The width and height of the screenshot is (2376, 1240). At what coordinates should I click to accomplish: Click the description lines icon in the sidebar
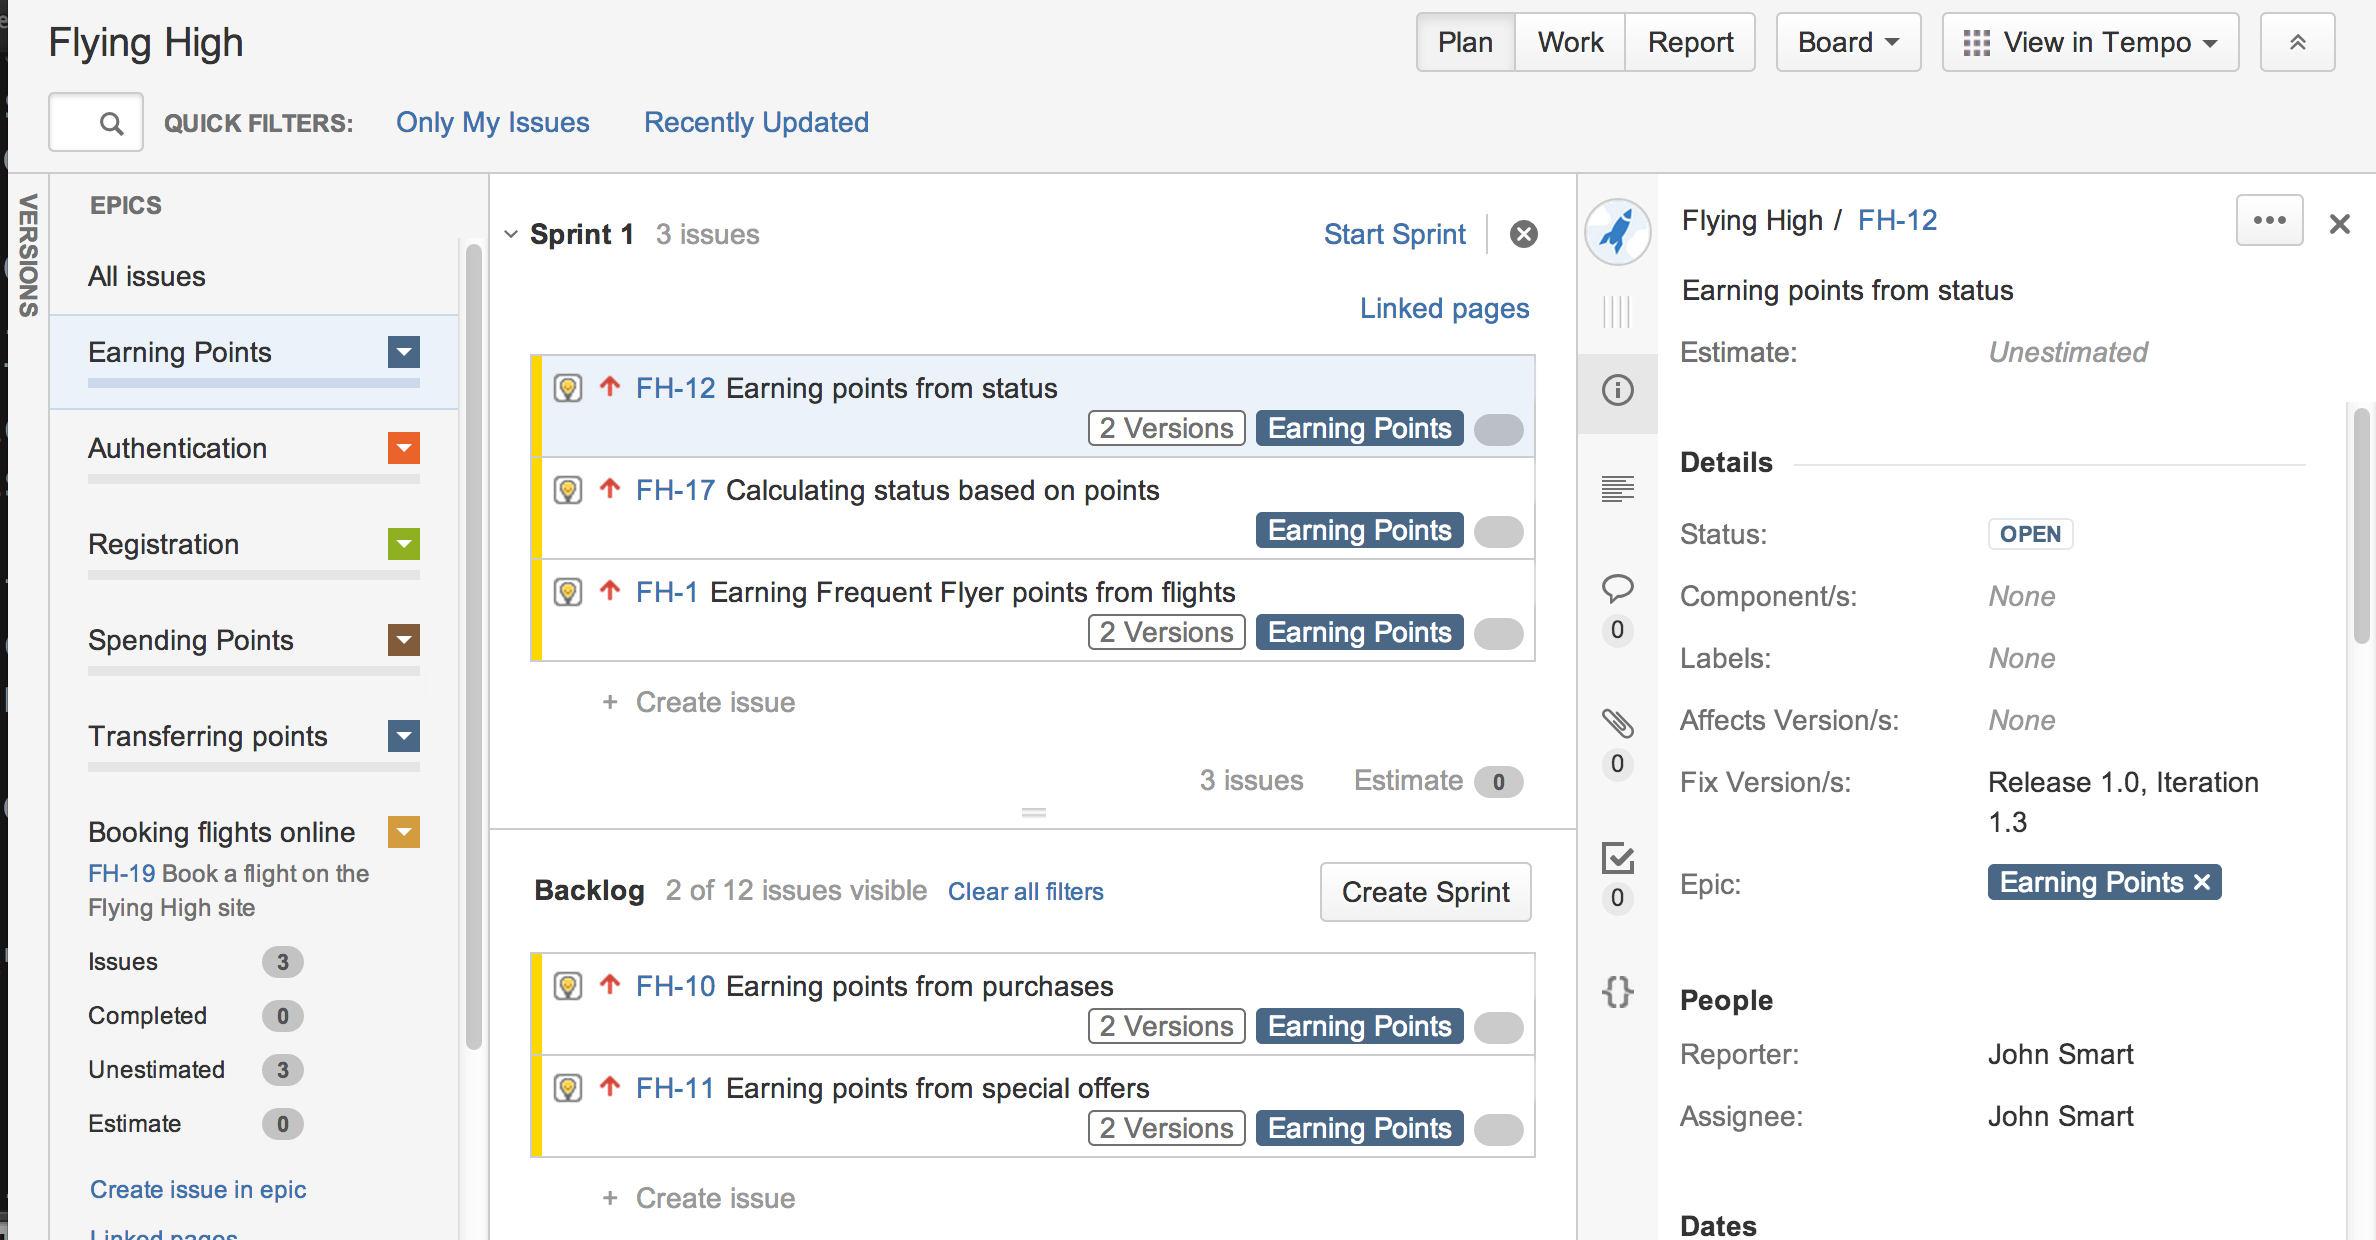(1617, 488)
